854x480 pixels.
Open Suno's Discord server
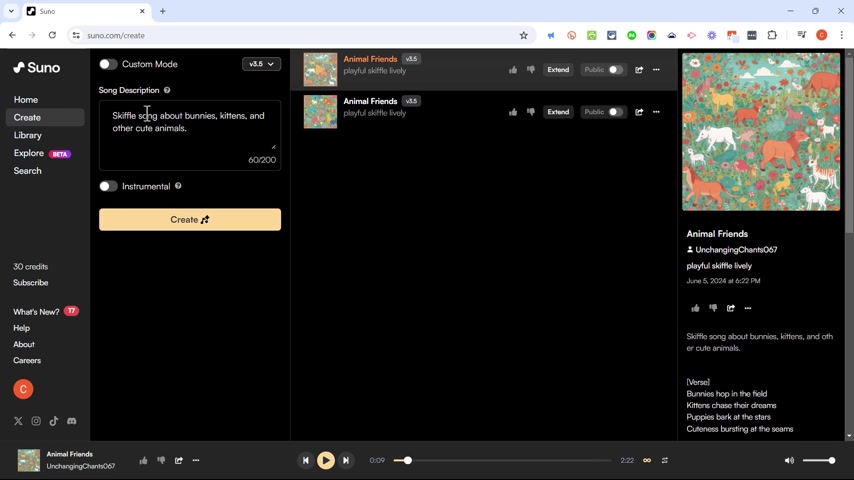(71, 421)
